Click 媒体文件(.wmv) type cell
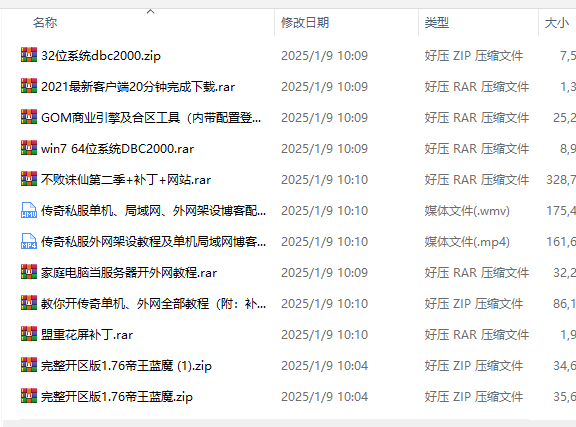This screenshot has height=427, width=576. (467, 211)
